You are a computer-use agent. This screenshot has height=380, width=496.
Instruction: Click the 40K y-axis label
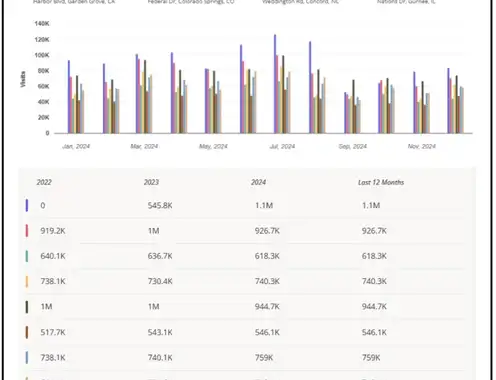(x=43, y=102)
